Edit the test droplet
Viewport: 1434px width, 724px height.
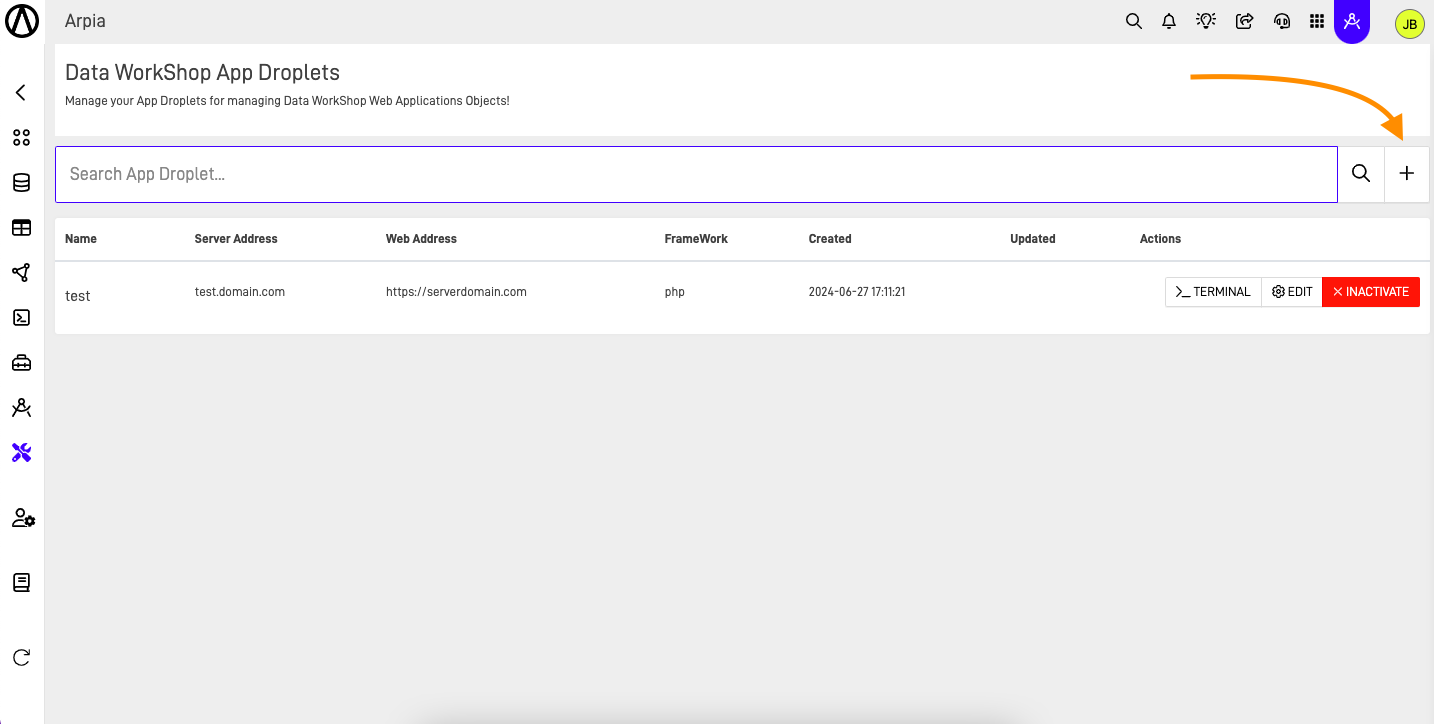1292,292
